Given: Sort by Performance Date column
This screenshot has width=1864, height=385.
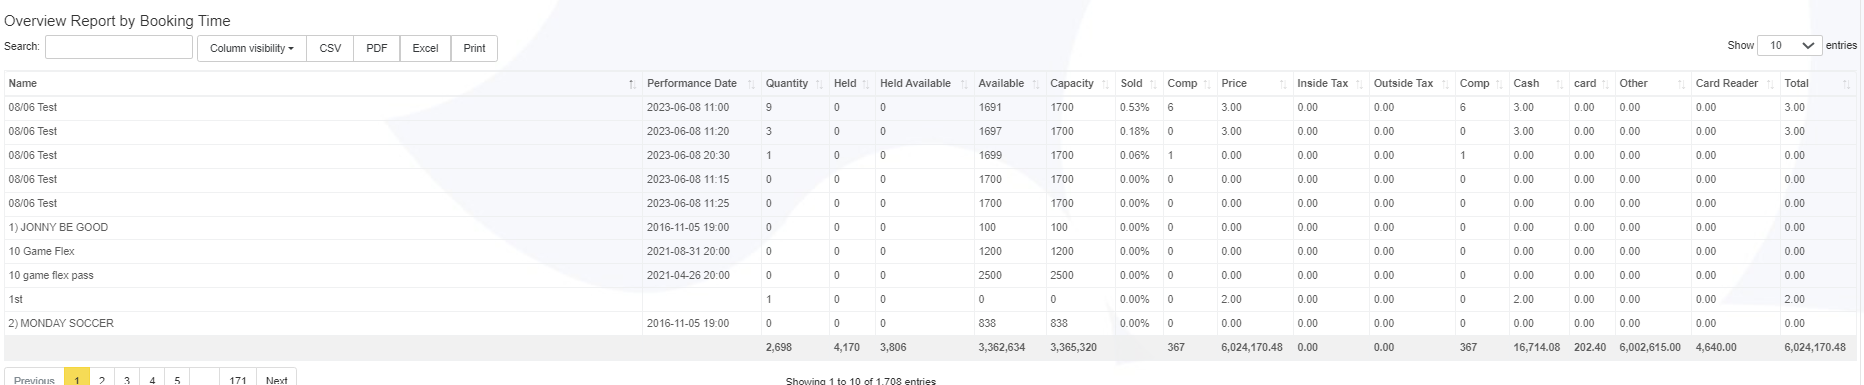Looking at the screenshot, I should [701, 84].
